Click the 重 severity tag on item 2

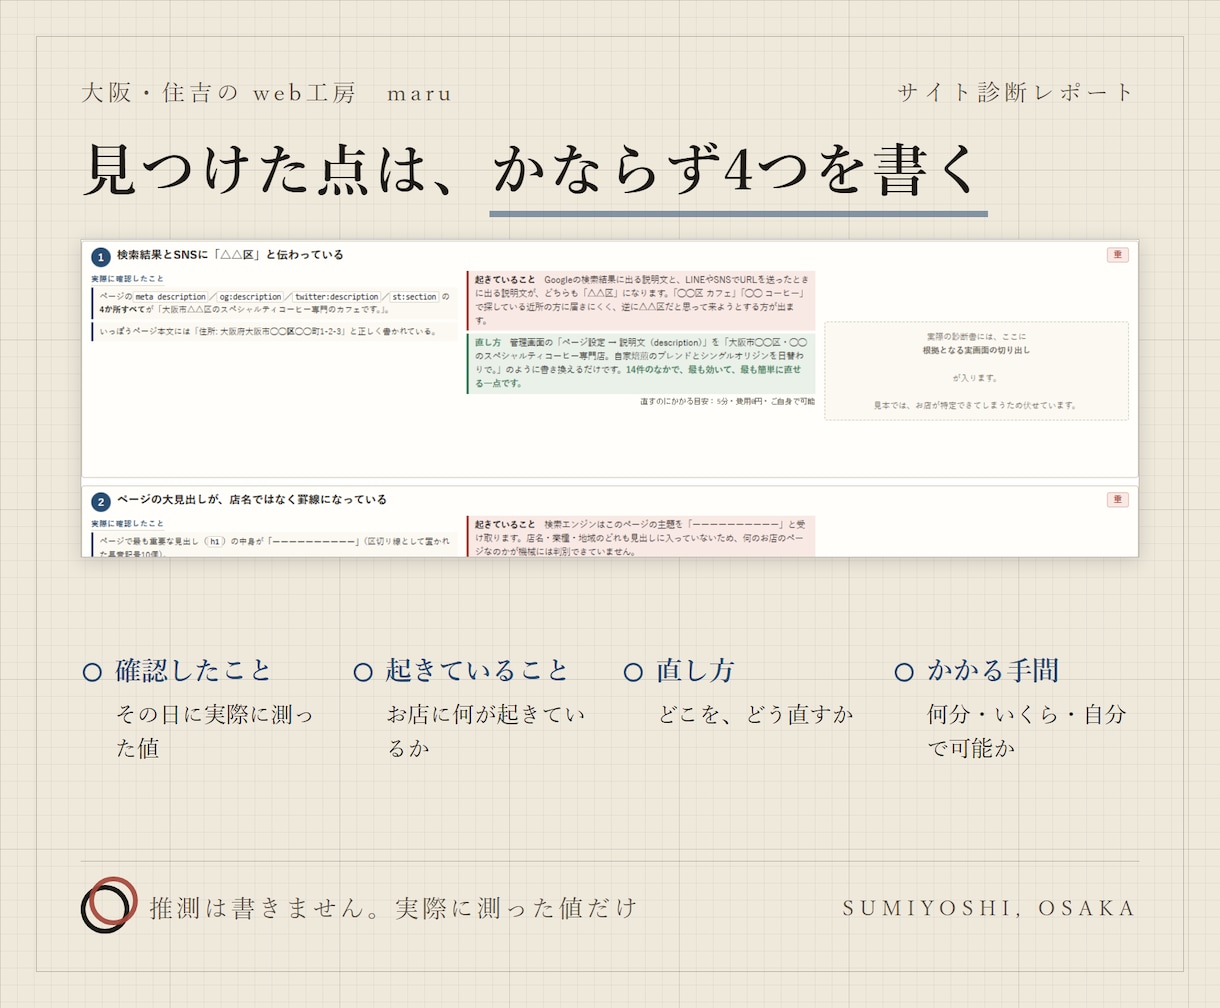(1117, 500)
